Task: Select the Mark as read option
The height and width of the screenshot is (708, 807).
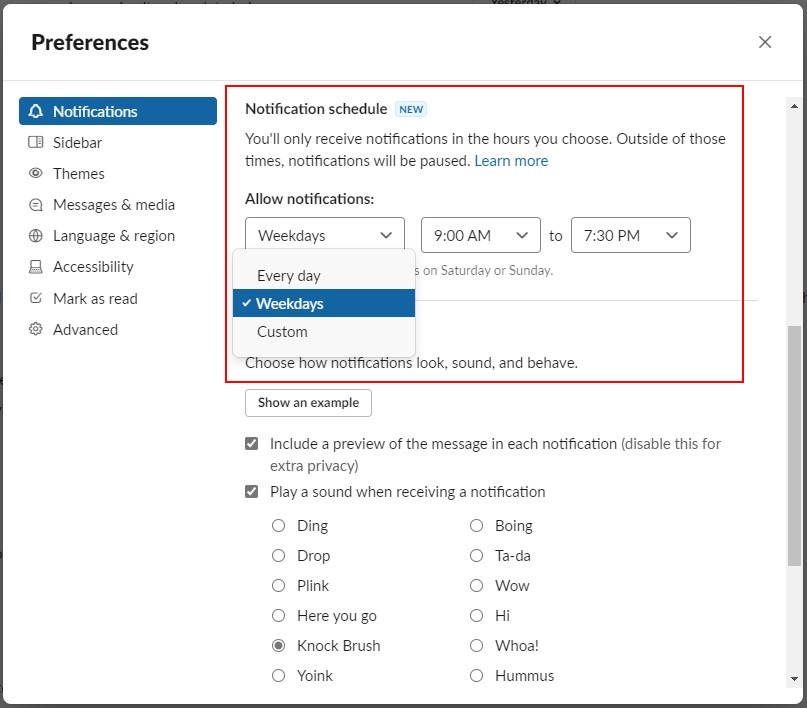Action: click(94, 298)
